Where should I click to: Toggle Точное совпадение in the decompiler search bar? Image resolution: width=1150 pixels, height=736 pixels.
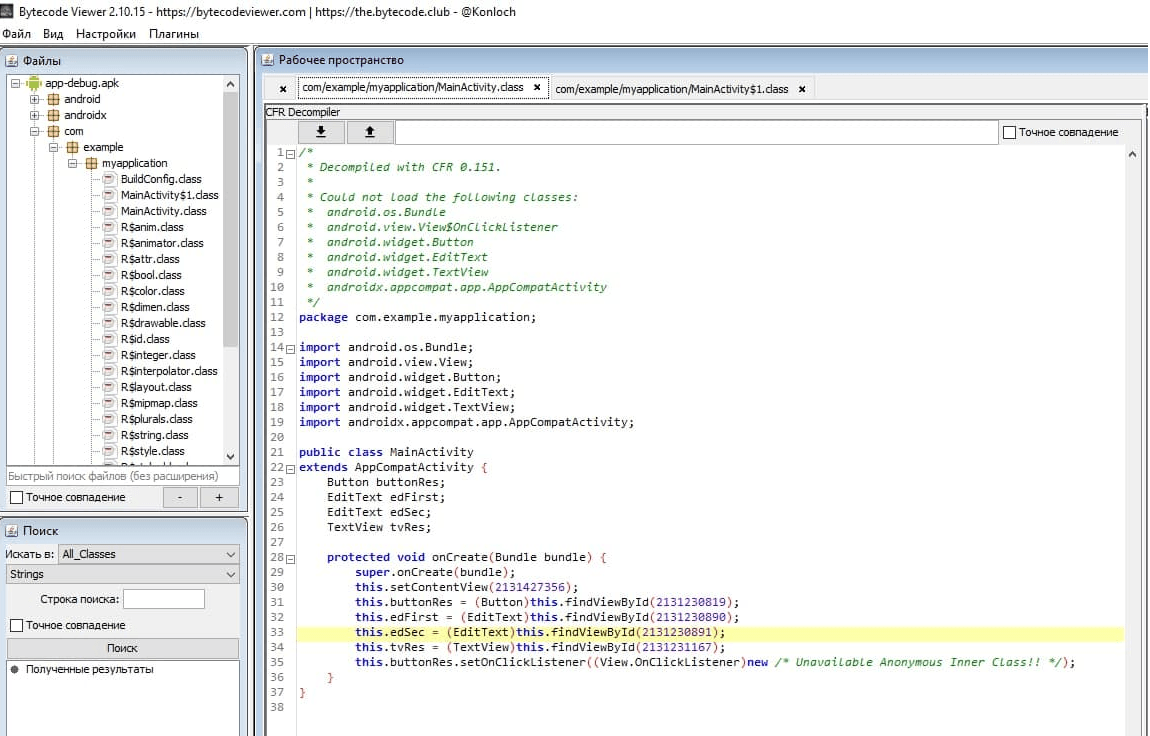[1009, 133]
